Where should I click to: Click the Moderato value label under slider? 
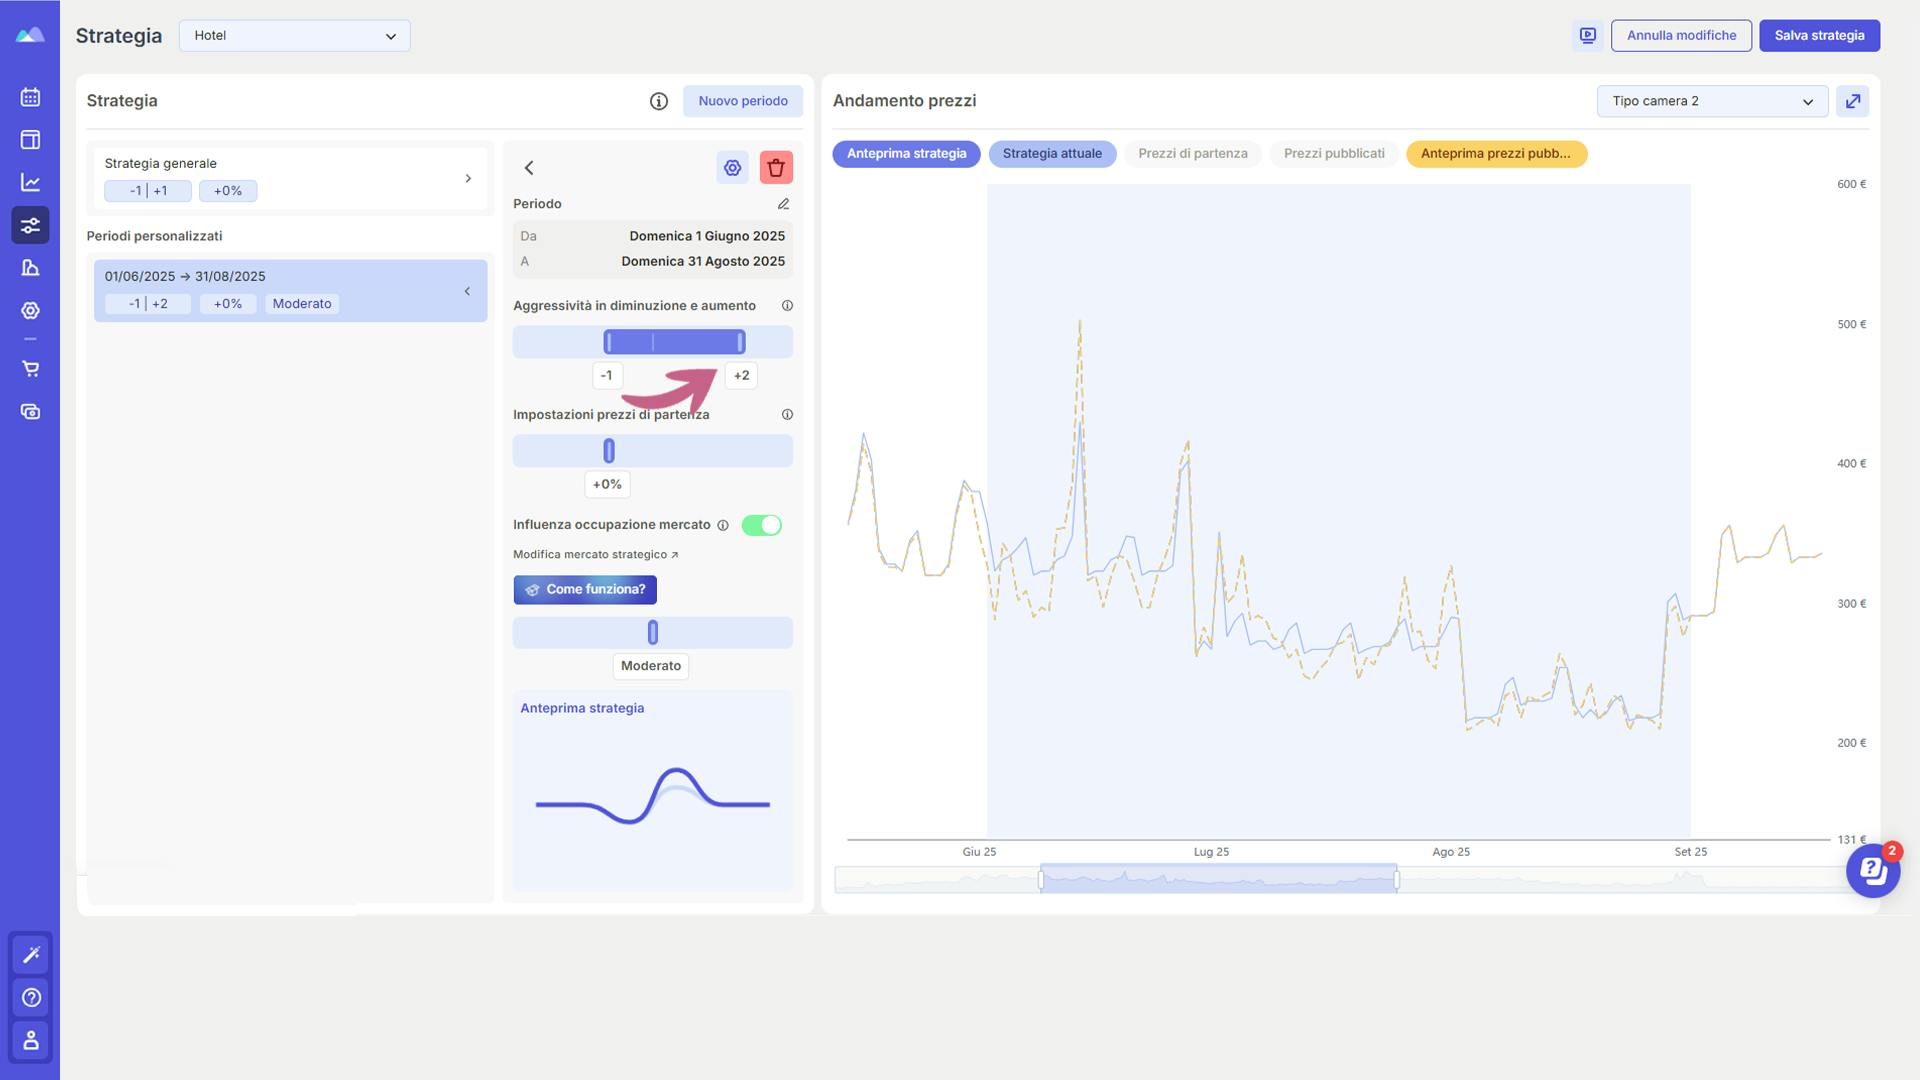coord(651,666)
